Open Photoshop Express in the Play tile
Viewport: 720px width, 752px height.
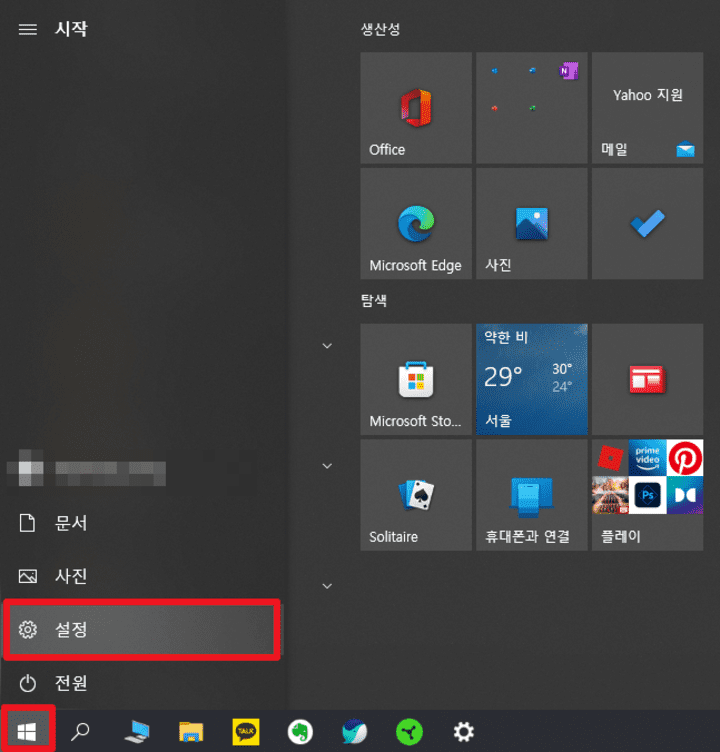pos(648,495)
